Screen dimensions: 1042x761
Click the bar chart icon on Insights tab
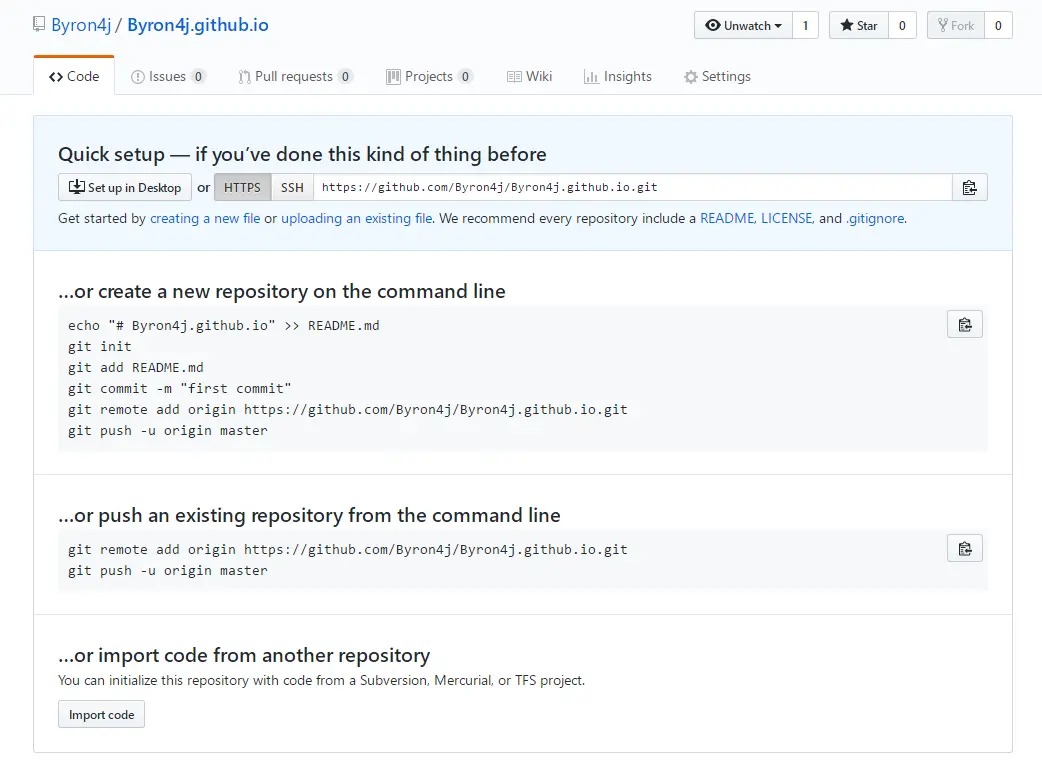[x=591, y=77]
